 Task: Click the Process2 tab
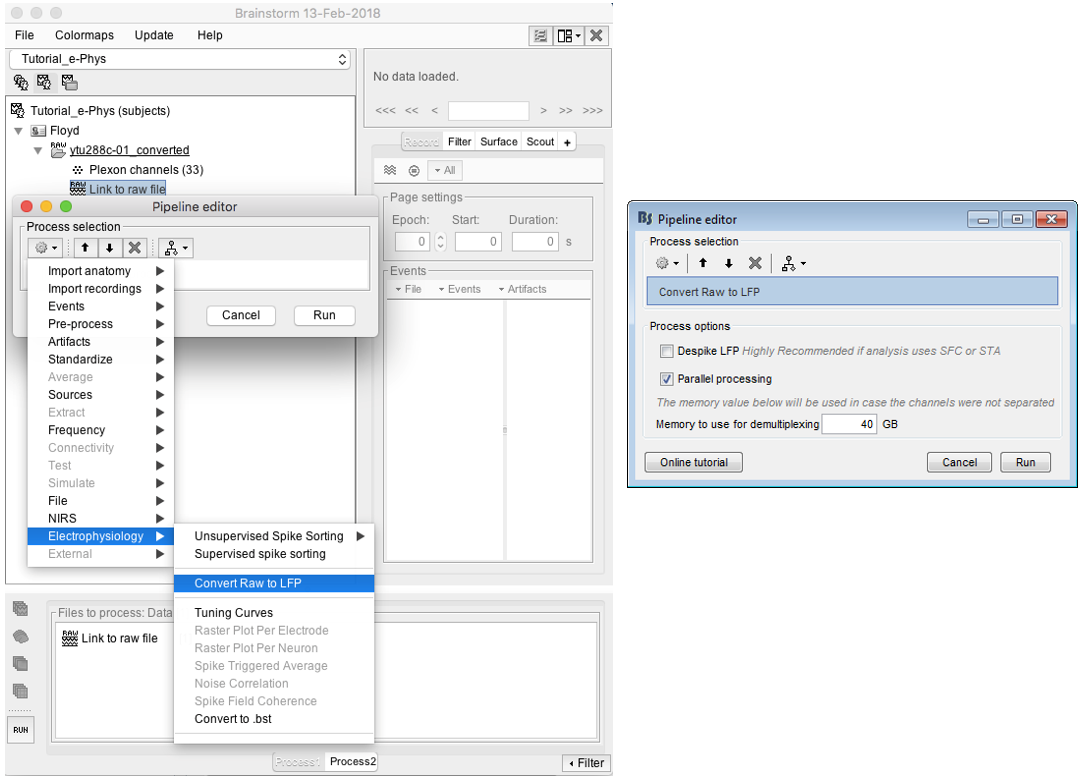(x=353, y=762)
